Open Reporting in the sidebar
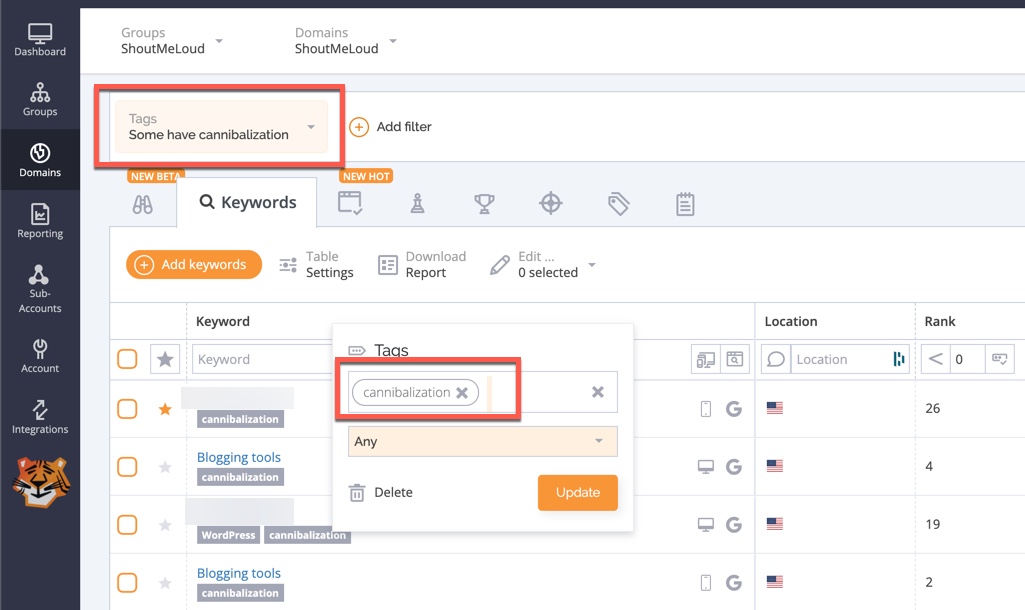 coord(40,221)
